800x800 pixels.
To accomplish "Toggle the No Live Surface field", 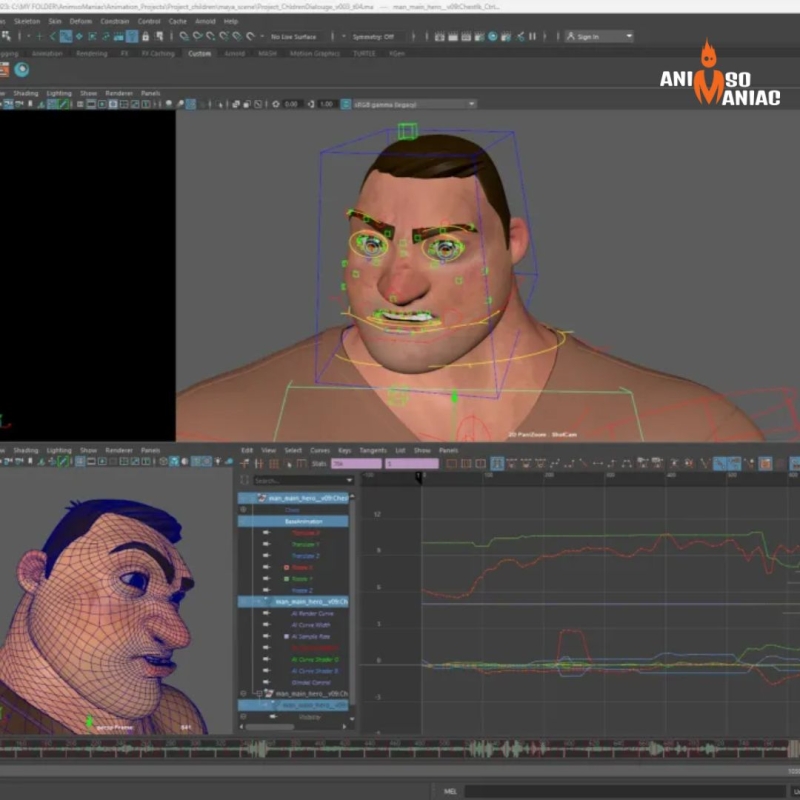I will click(295, 37).
